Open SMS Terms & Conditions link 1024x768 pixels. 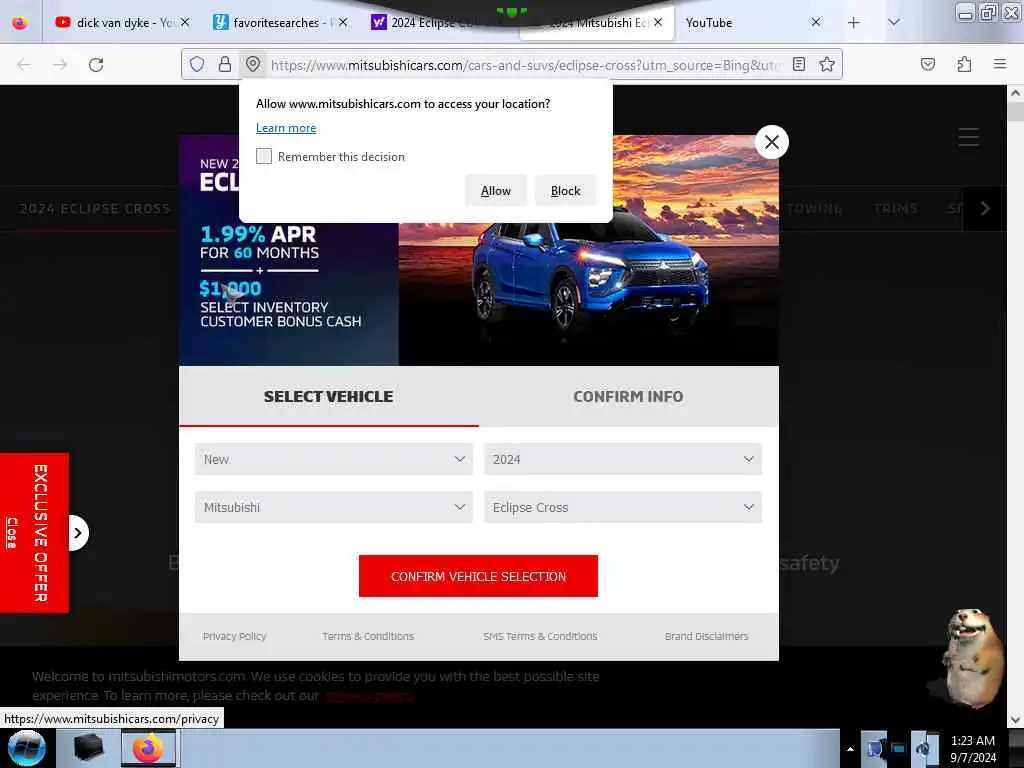click(540, 636)
